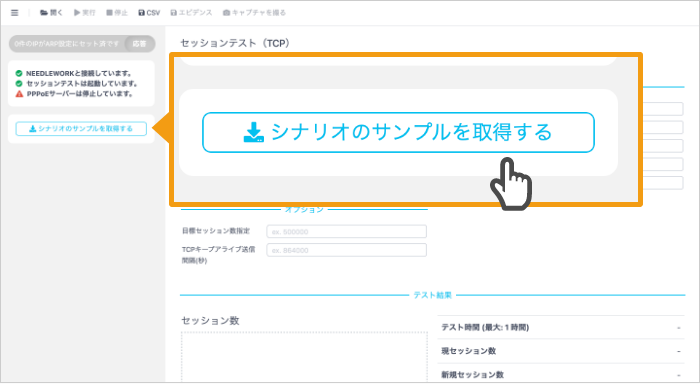
Task: Click the セッション数 chart heading
Action: pyautogui.click(x=210, y=321)
